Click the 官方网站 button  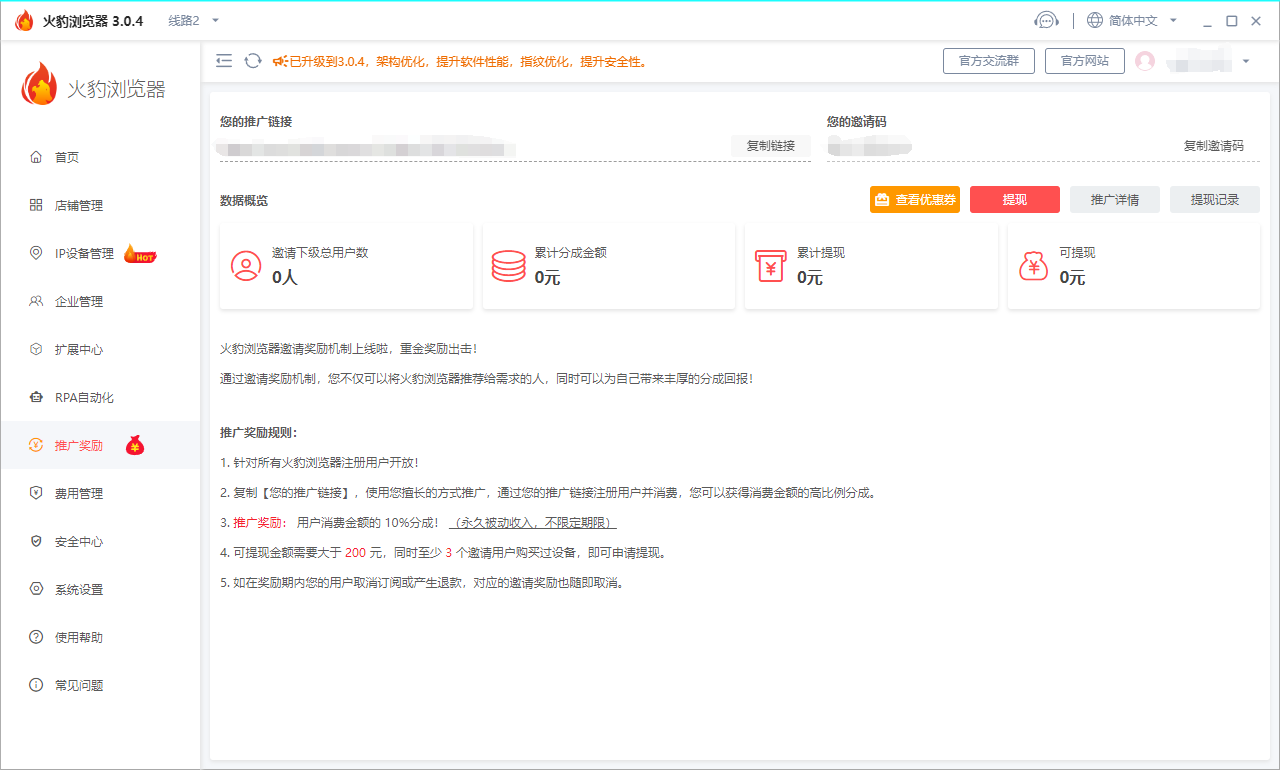(x=1085, y=61)
